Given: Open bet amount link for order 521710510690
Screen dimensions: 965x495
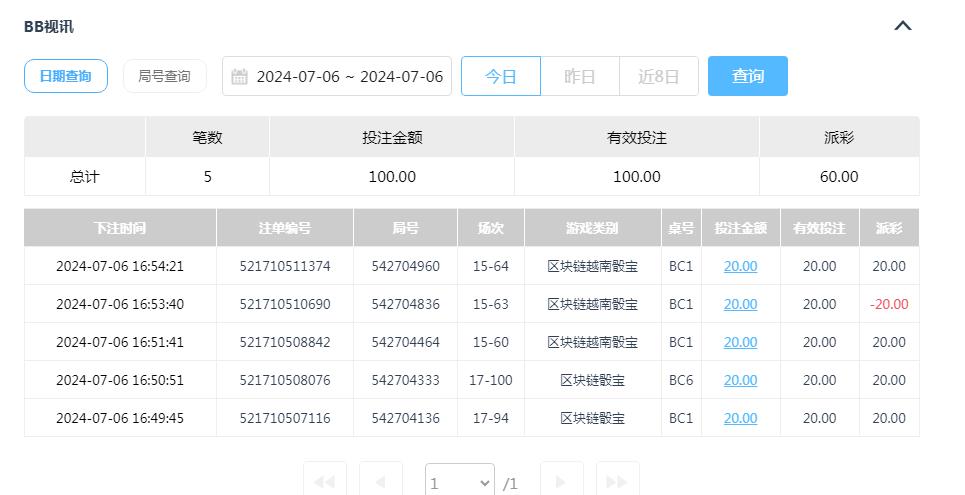Looking at the screenshot, I should pyautogui.click(x=740, y=304).
